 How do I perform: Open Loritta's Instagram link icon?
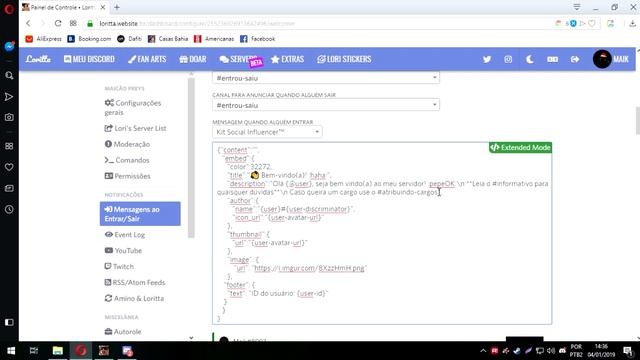[508, 59]
